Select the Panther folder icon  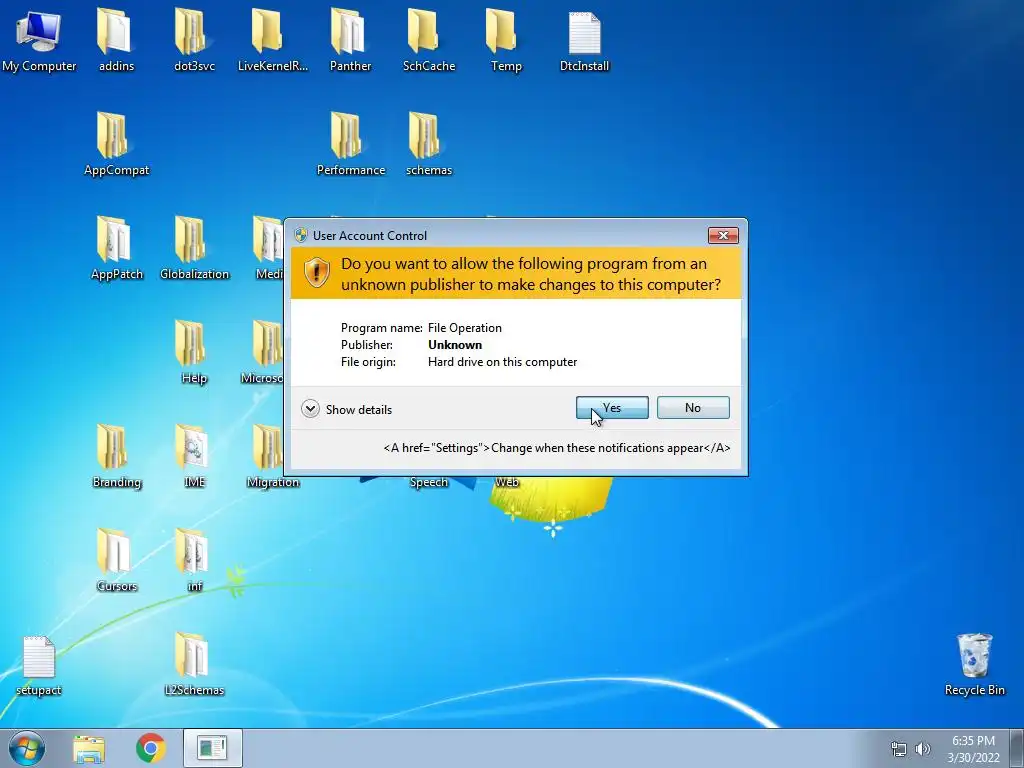(x=350, y=40)
